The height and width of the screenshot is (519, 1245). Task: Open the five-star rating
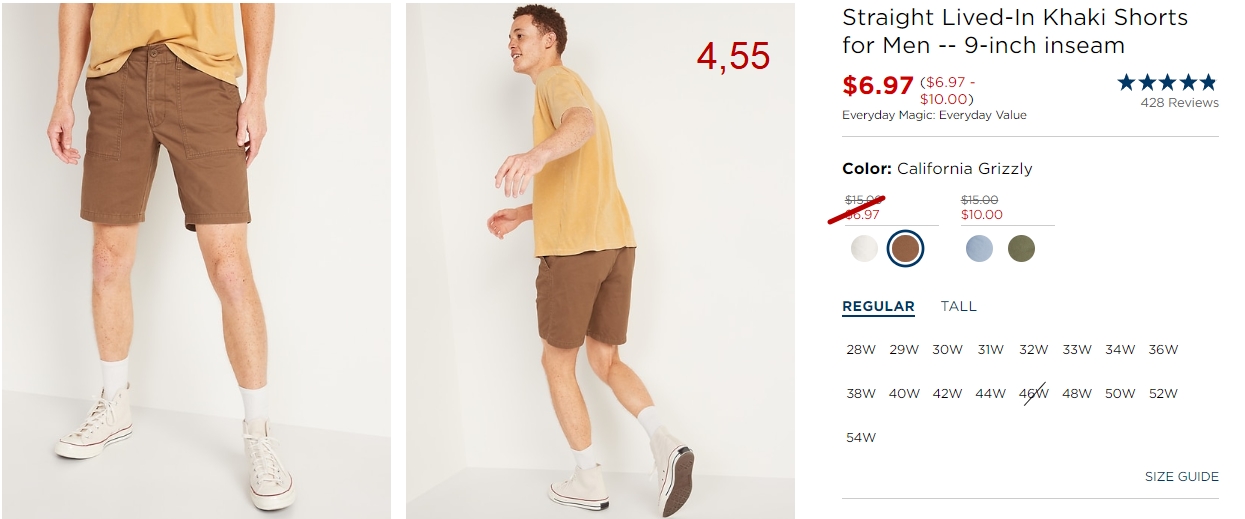click(x=1167, y=82)
